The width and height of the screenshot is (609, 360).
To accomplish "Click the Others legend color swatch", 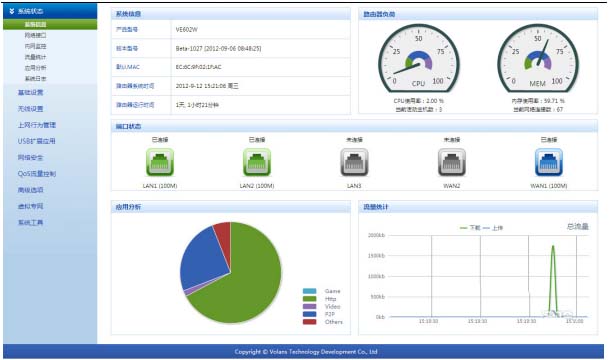I will click(x=310, y=322).
